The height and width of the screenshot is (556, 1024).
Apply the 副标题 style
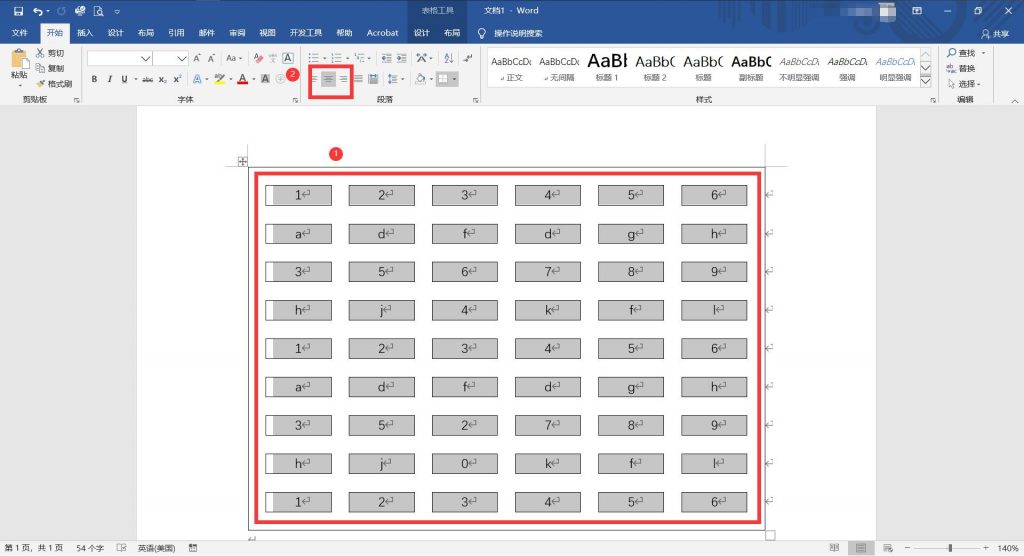(751, 67)
